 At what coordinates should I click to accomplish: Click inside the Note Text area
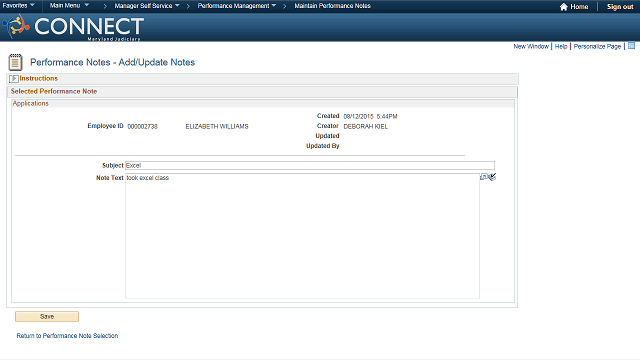coord(302,236)
